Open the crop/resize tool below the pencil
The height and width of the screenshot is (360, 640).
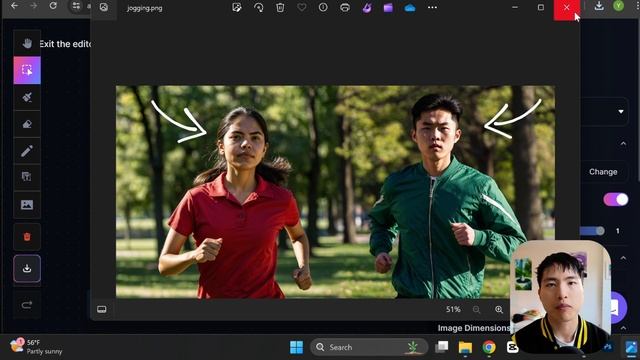[x=27, y=177]
